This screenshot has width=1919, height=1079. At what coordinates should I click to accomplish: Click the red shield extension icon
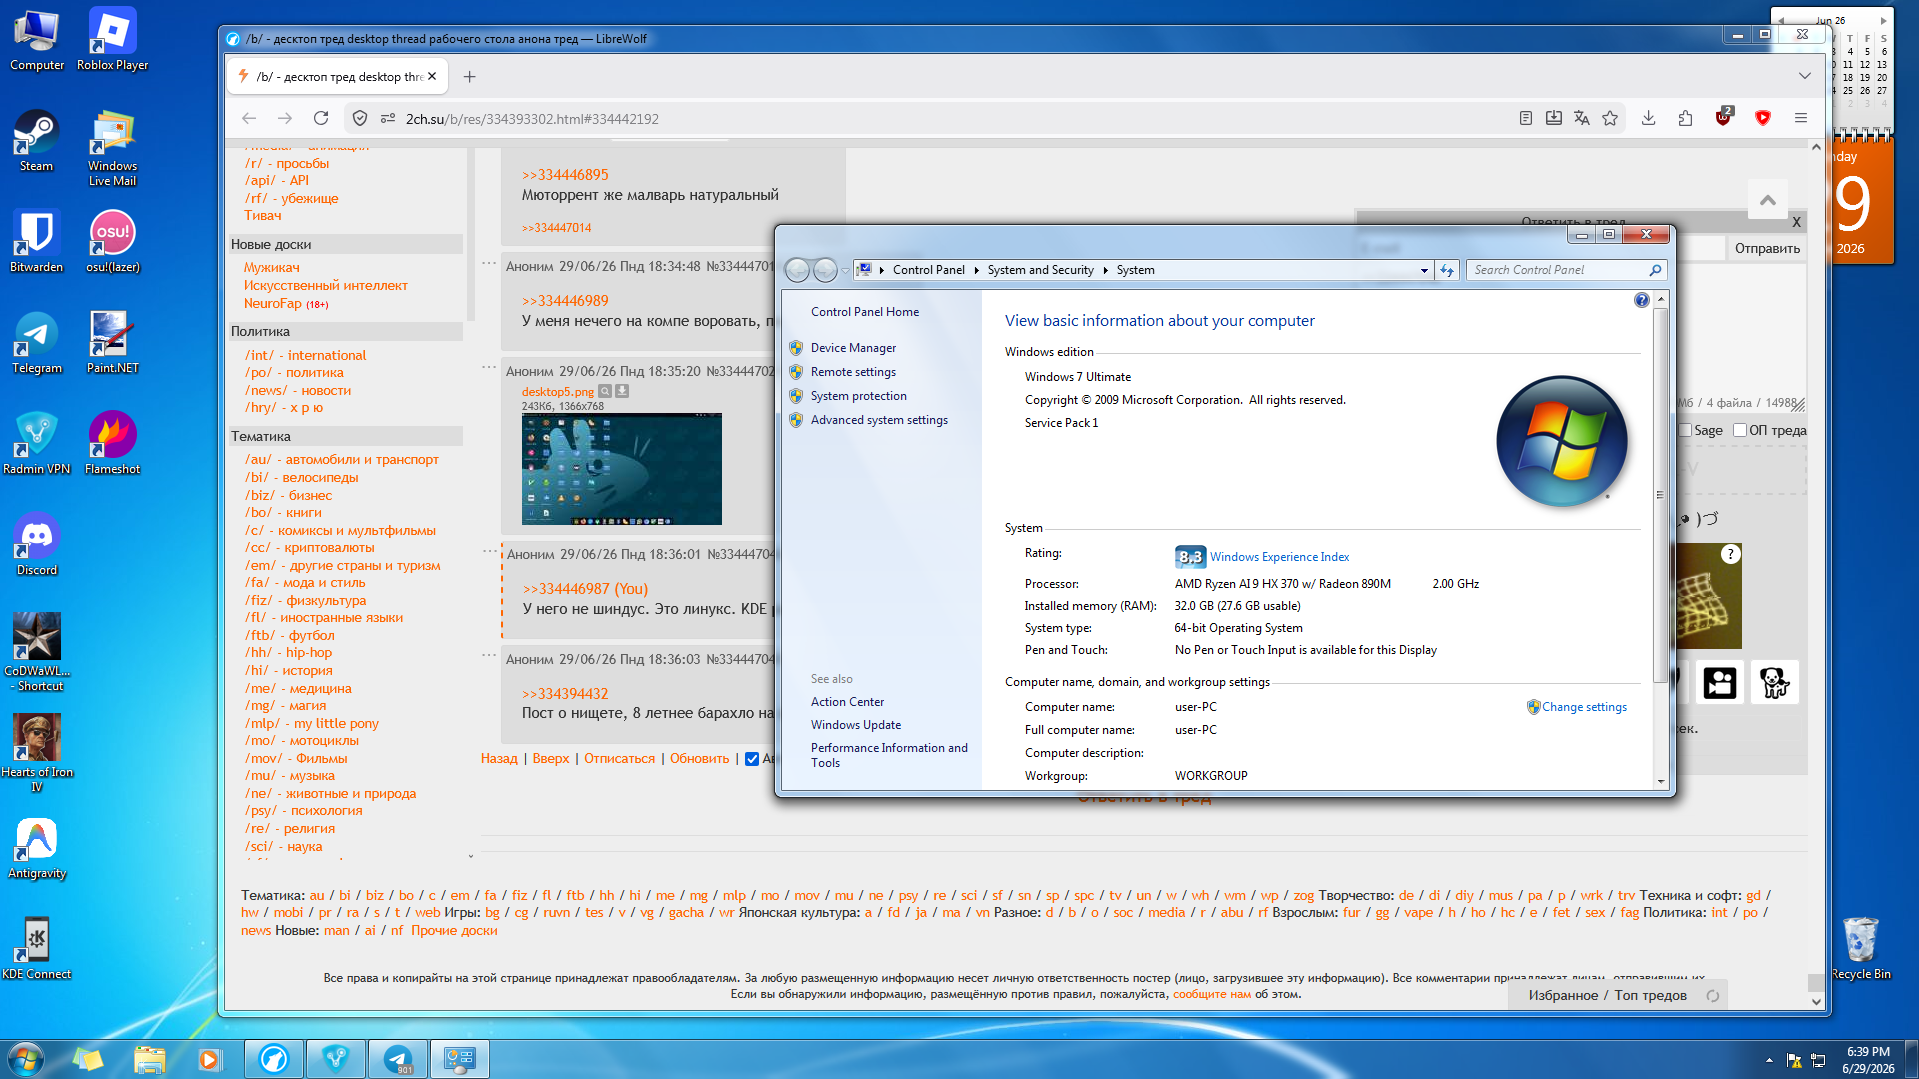point(1762,118)
